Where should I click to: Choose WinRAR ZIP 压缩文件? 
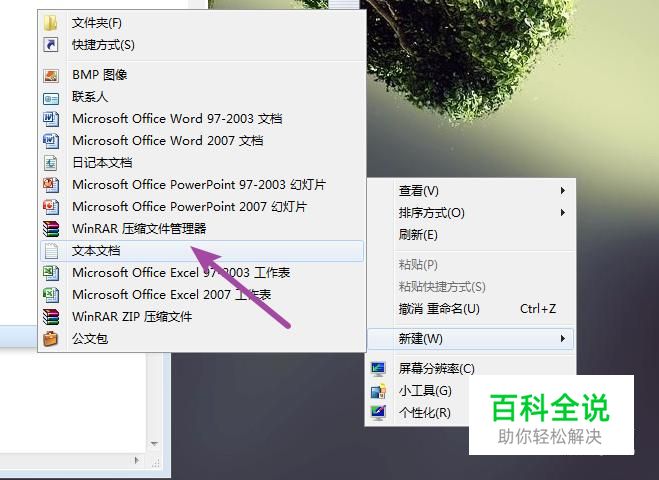(202, 316)
